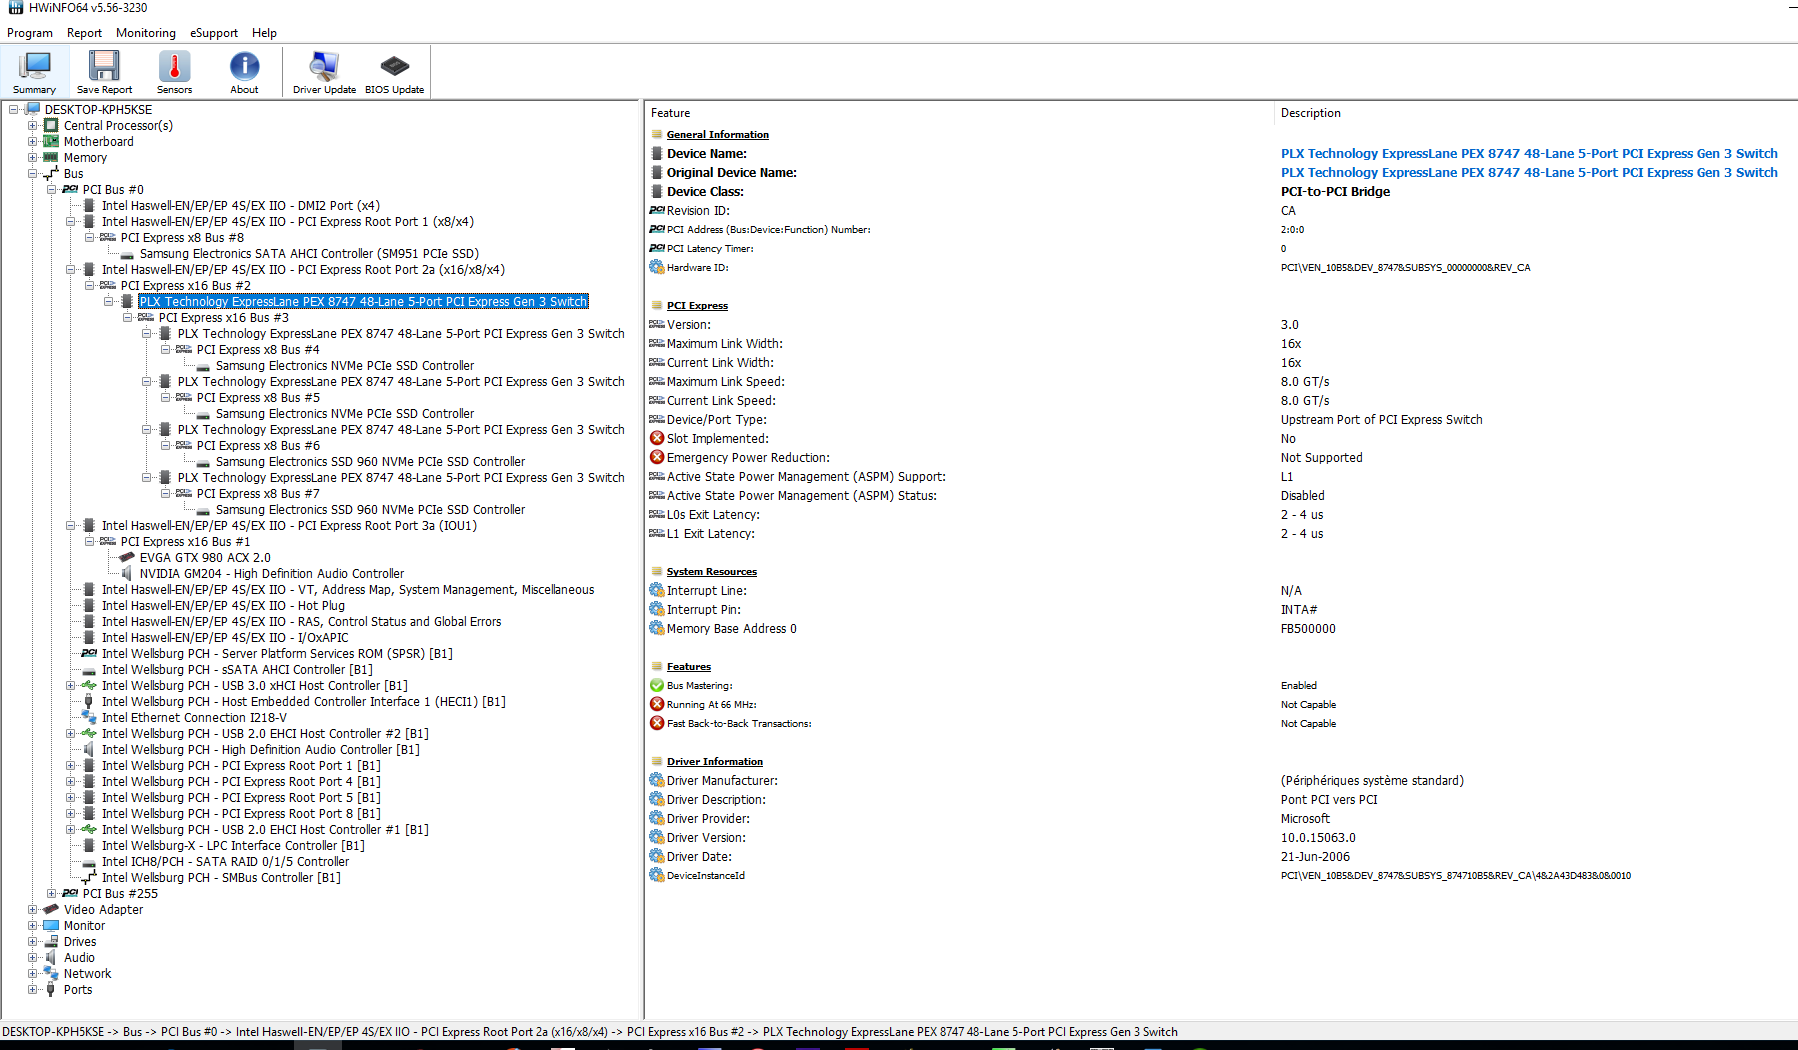1798x1050 pixels.
Task: Expand the Network tree node
Action: (33, 974)
